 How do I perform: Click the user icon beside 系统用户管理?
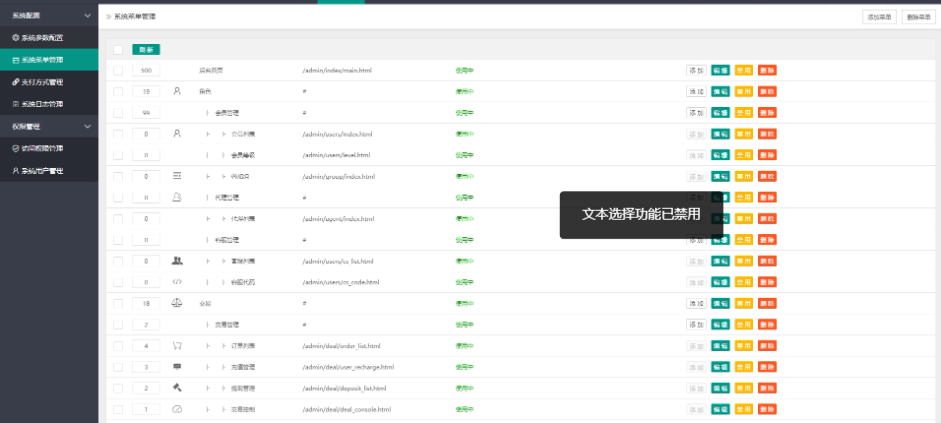16,171
